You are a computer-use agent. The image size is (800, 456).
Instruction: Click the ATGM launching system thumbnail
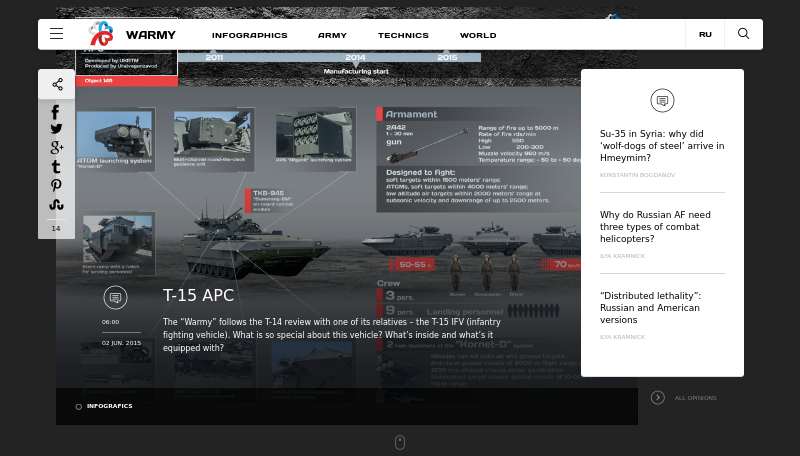[x=115, y=135]
